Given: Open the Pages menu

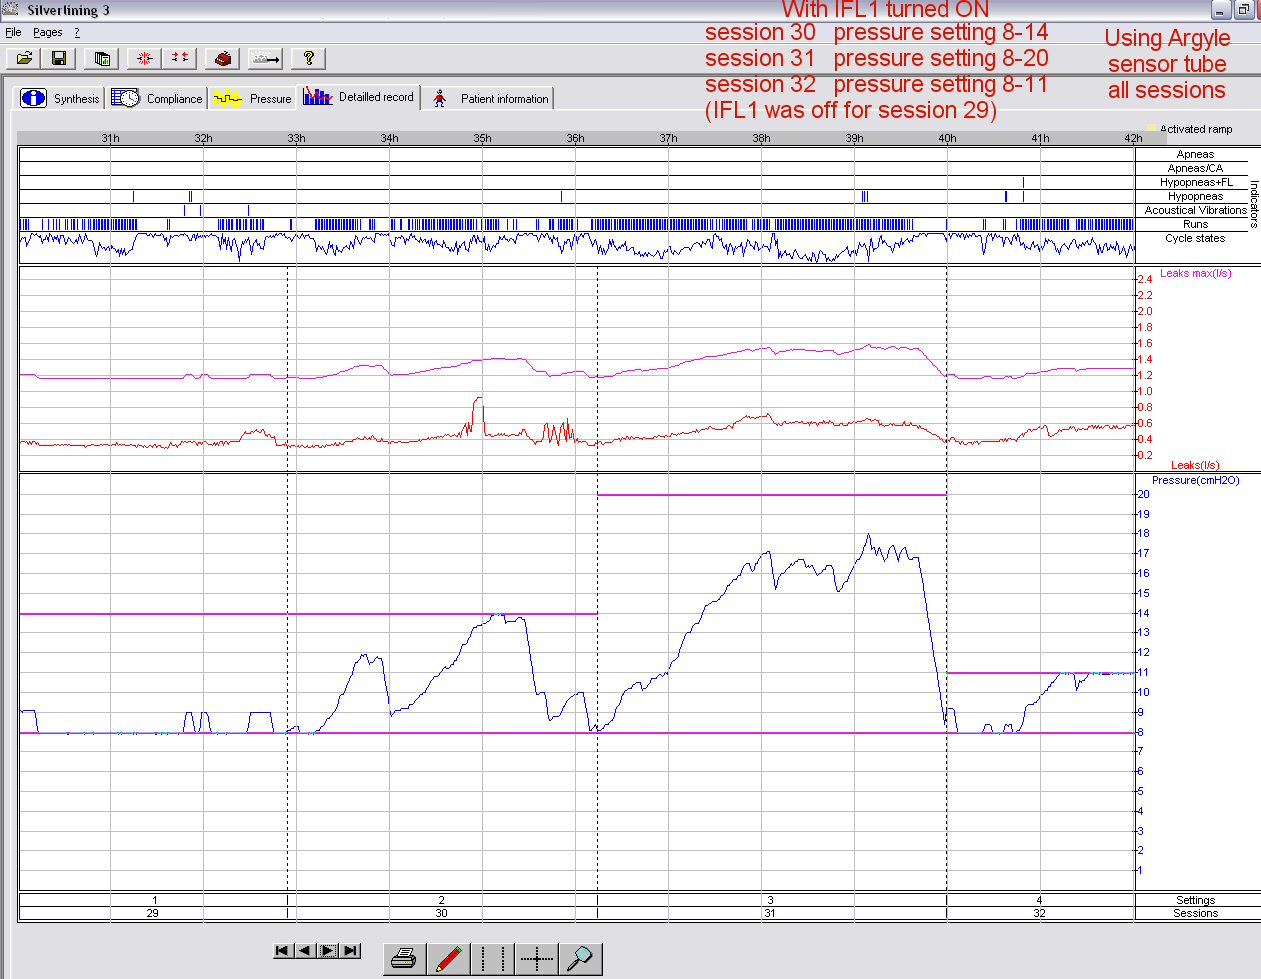Looking at the screenshot, I should tap(47, 32).
